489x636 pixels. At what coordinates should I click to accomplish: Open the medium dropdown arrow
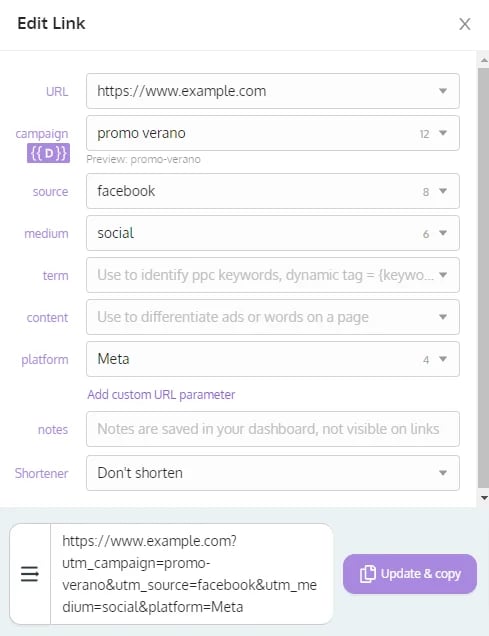[443, 233]
